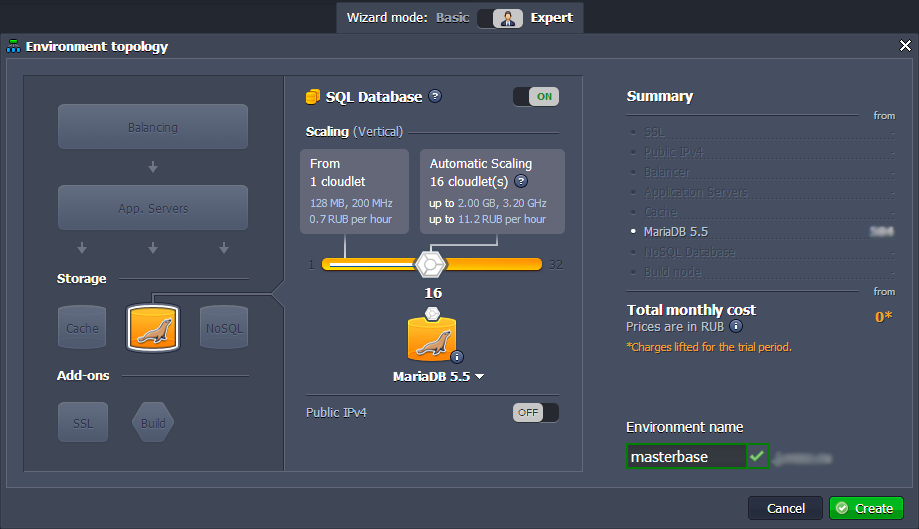Select Expert wizard mode label

click(552, 18)
